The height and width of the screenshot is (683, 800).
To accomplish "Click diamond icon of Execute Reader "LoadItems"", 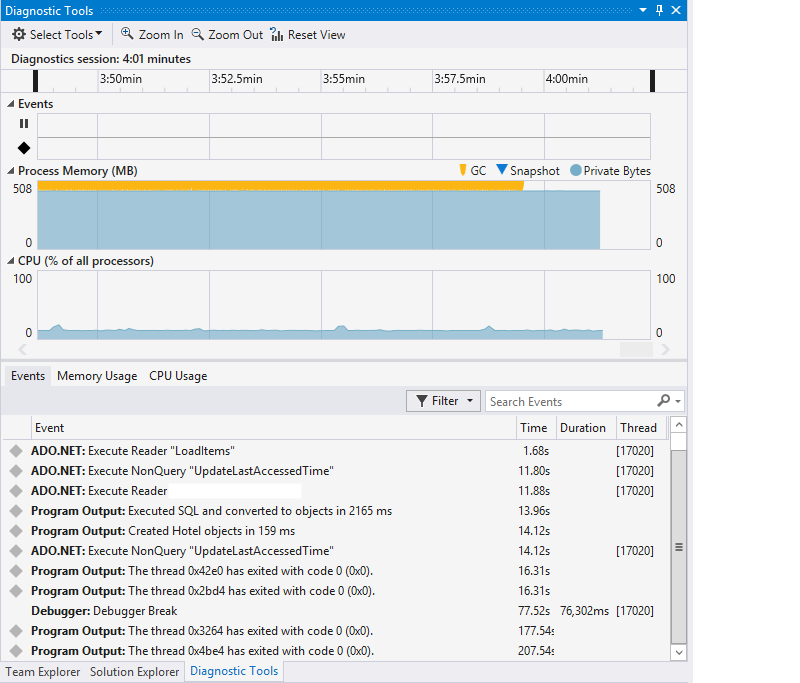I will pyautogui.click(x=16, y=451).
